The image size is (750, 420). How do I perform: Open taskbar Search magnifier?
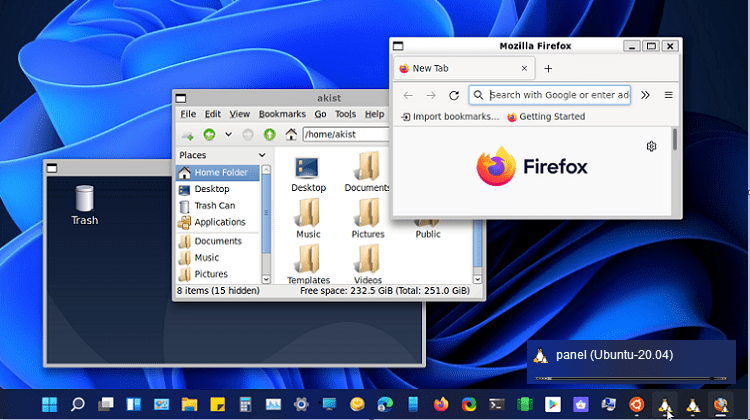[77, 404]
